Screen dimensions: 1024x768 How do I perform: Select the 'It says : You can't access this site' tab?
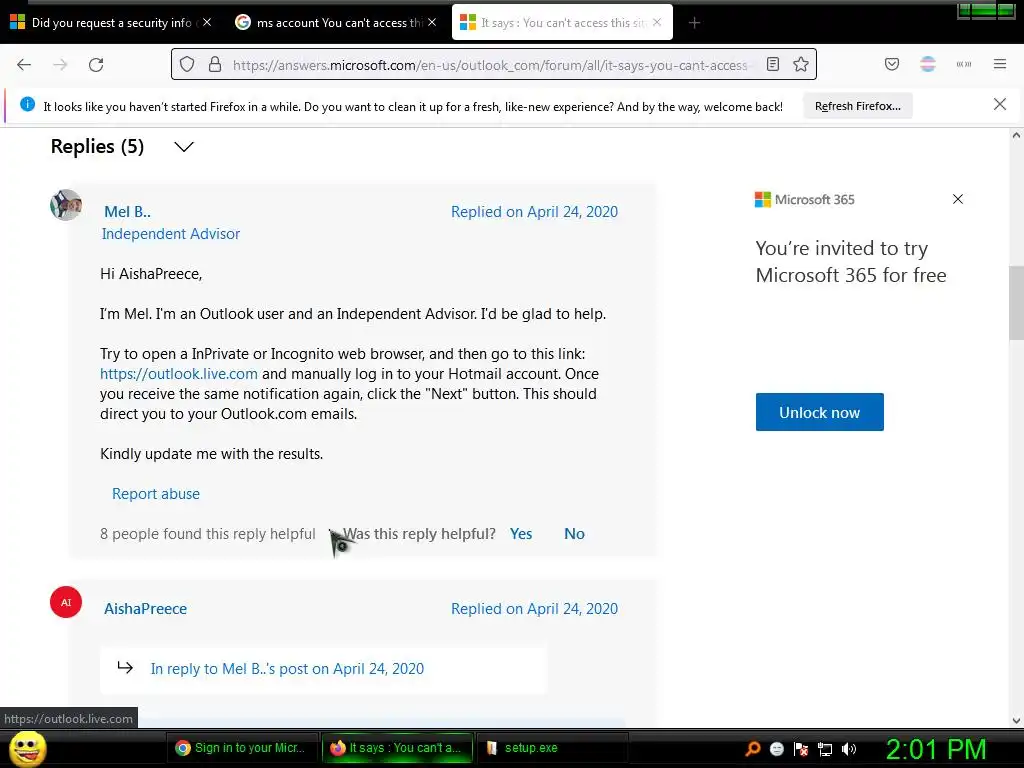562,23
